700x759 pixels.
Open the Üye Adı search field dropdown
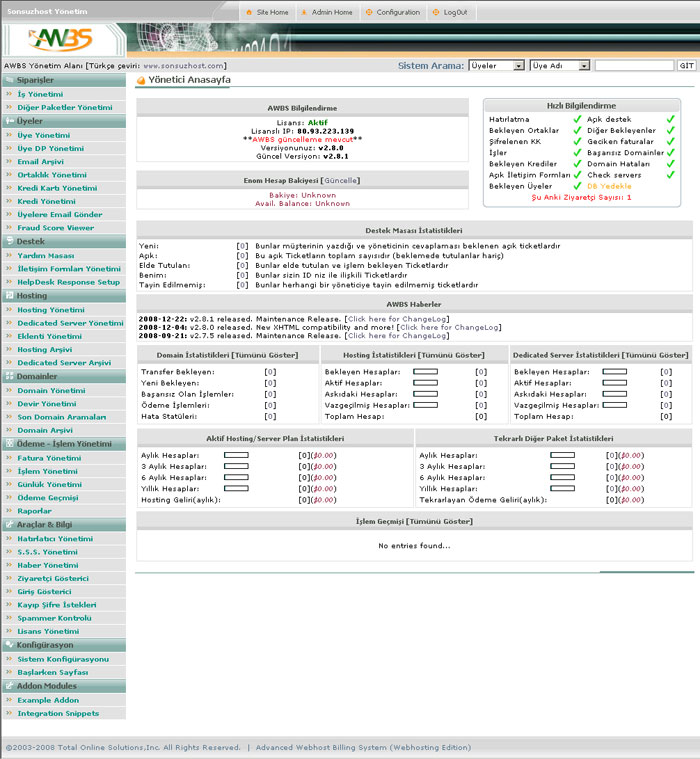click(560, 66)
